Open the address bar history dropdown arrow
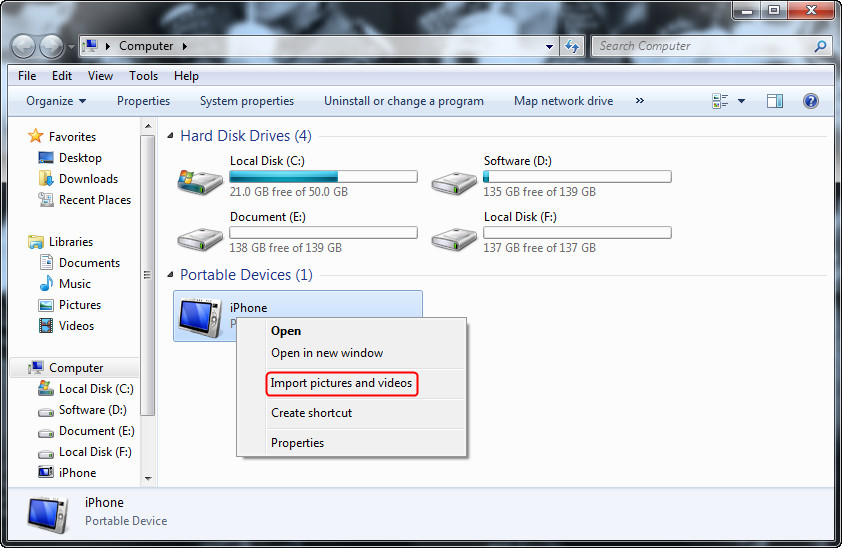This screenshot has width=842, height=548. click(x=549, y=47)
